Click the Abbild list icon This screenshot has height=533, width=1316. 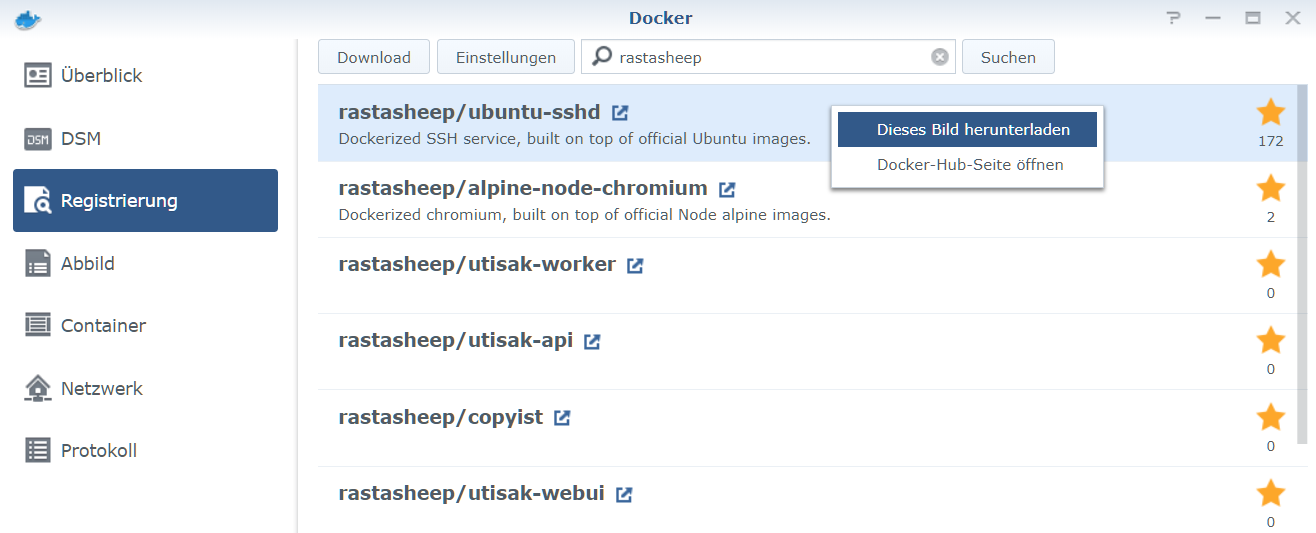pos(38,263)
